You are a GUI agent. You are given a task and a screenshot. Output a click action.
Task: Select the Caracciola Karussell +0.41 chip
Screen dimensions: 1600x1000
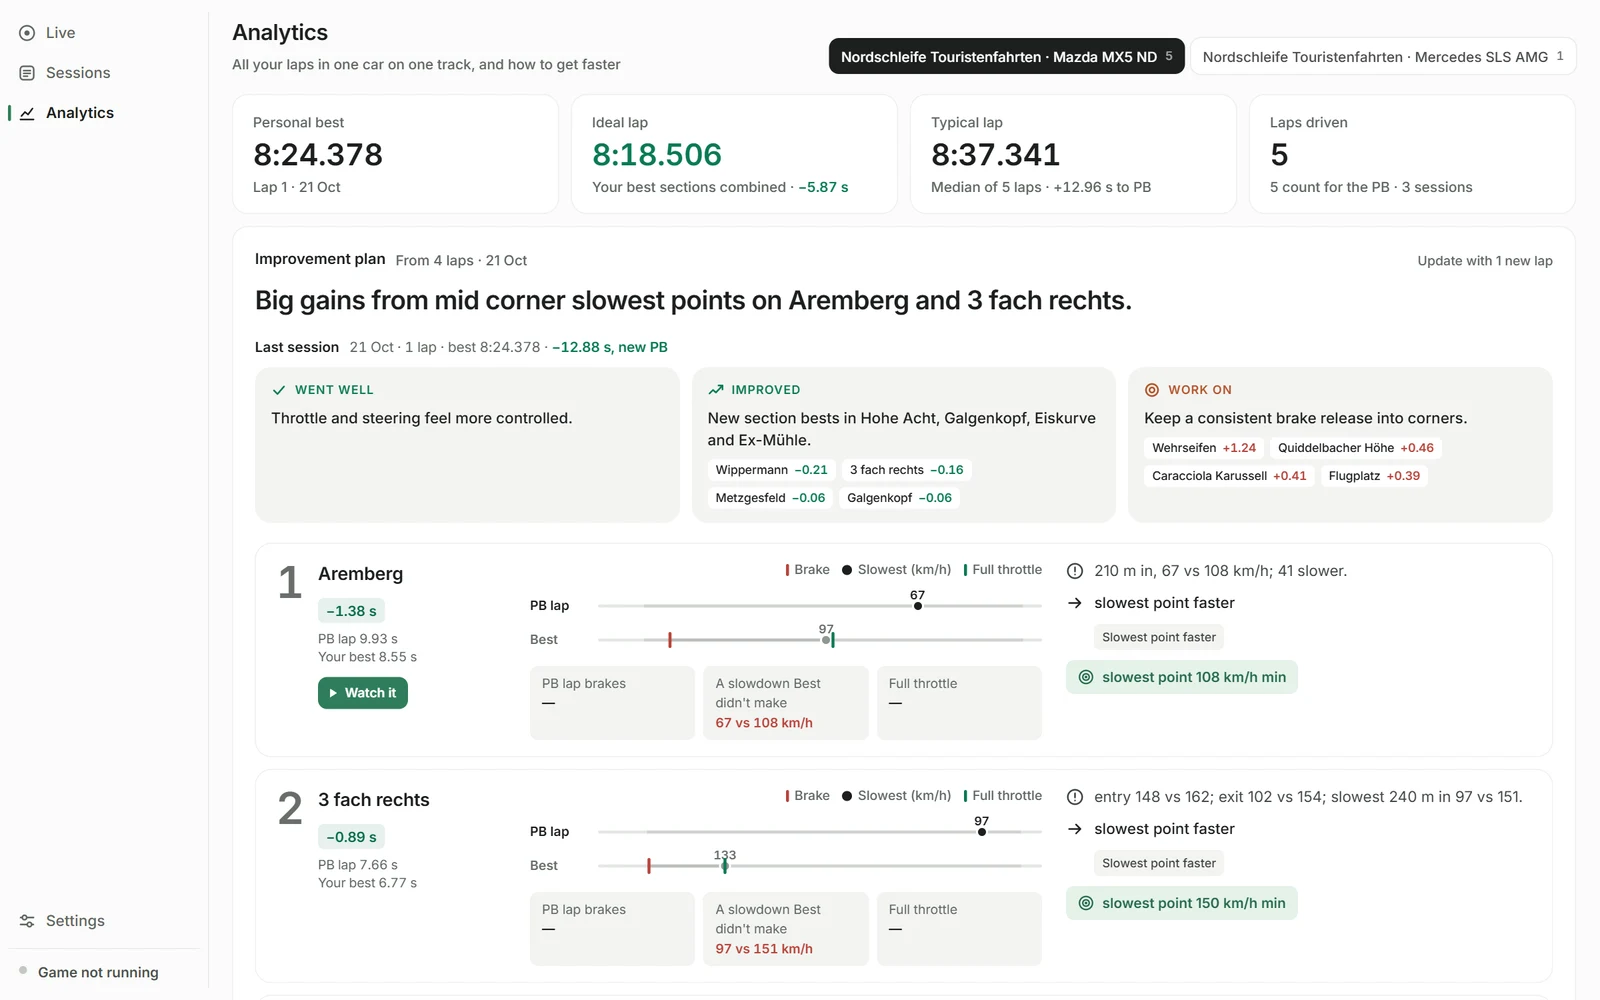tap(1229, 476)
